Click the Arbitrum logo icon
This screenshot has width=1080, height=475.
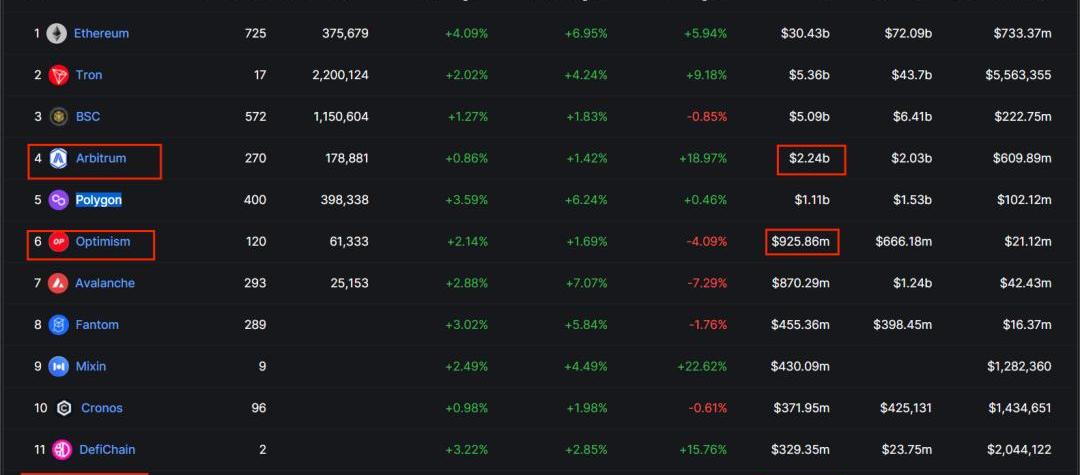[59, 158]
